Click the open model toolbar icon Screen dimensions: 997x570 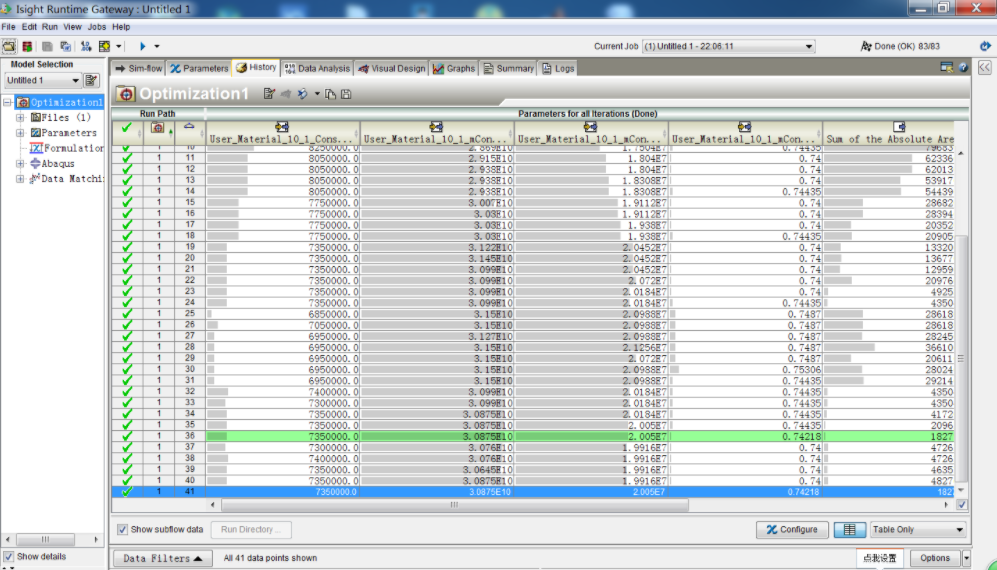pyautogui.click(x=9, y=46)
